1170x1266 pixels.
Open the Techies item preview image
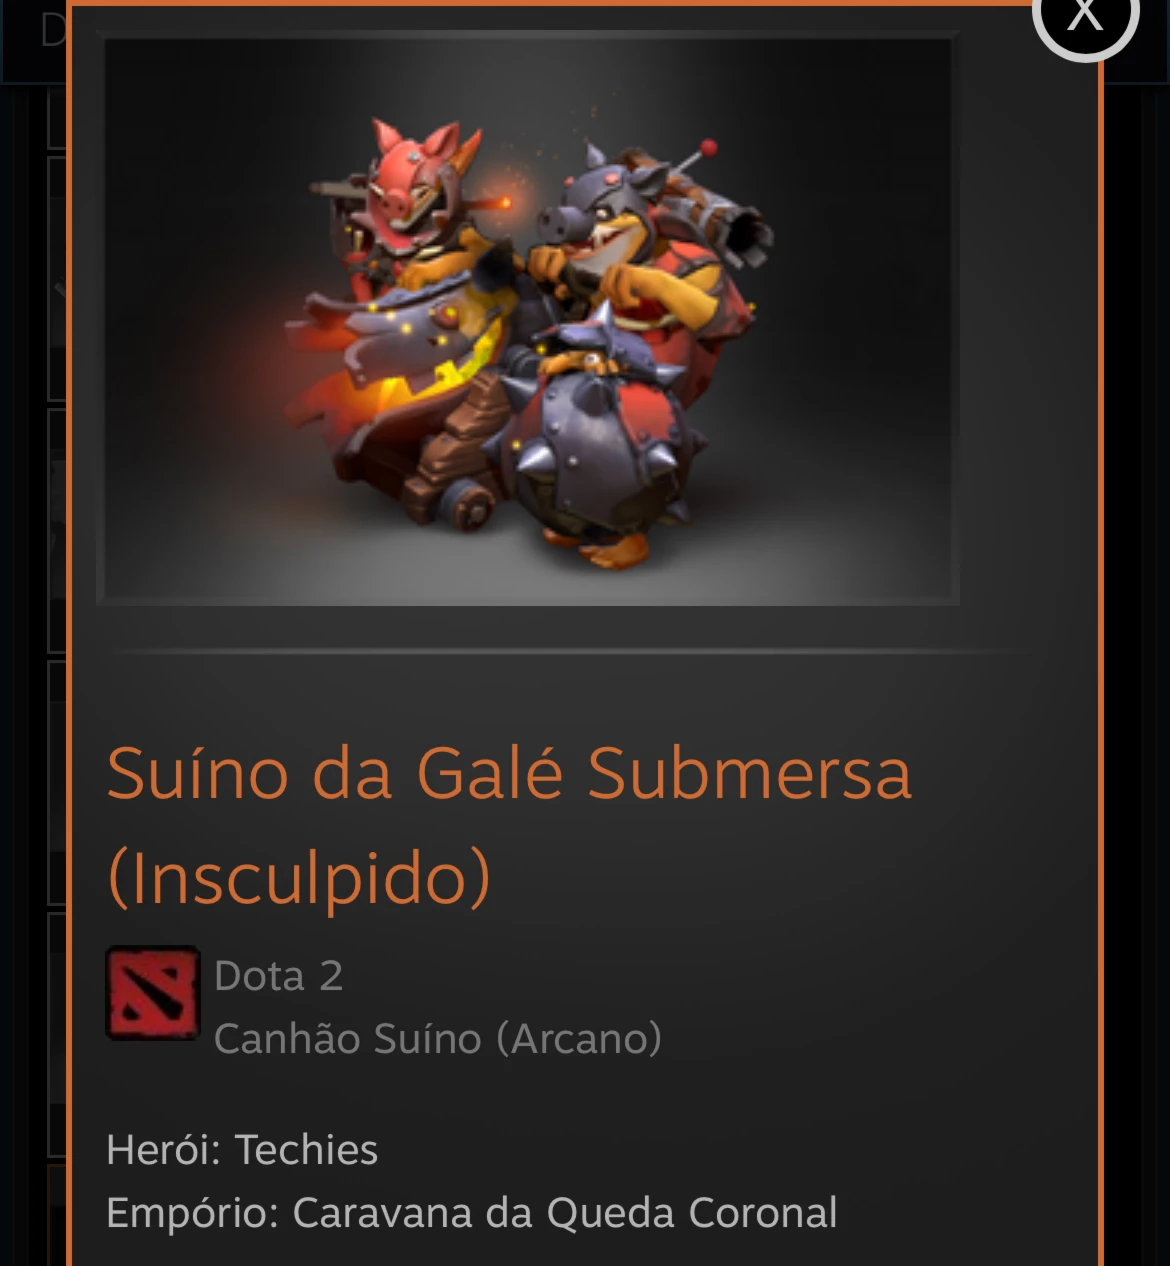[527, 320]
